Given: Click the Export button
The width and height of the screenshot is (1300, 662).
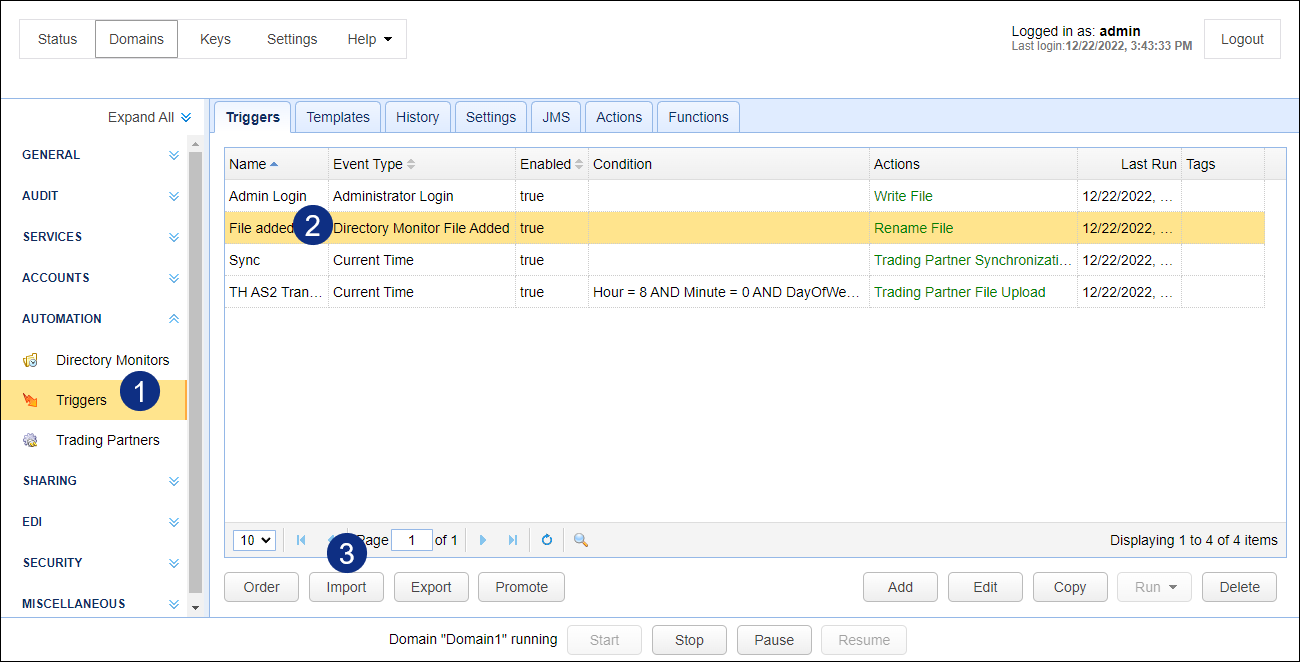Looking at the screenshot, I should coord(431,587).
